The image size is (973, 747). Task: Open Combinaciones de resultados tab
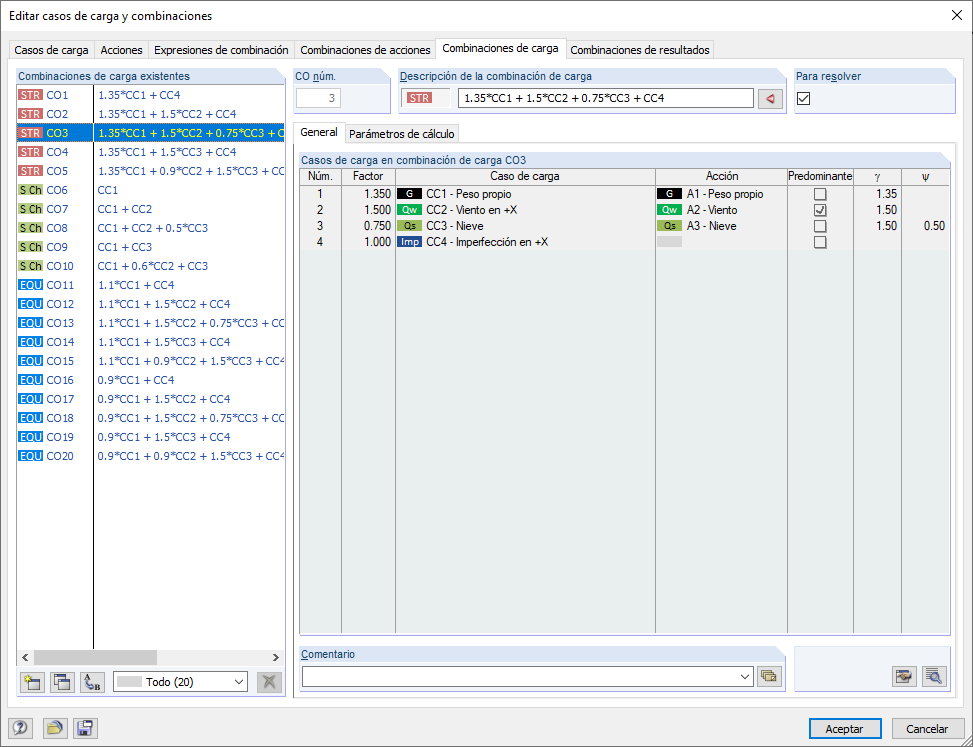click(640, 50)
